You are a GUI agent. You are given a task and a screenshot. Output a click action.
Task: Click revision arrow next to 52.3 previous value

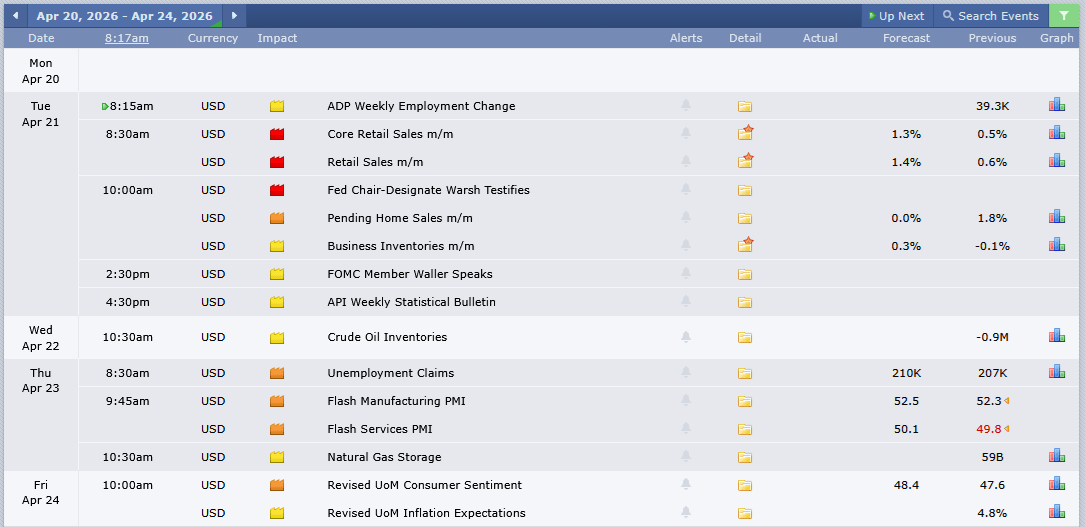pos(1007,401)
